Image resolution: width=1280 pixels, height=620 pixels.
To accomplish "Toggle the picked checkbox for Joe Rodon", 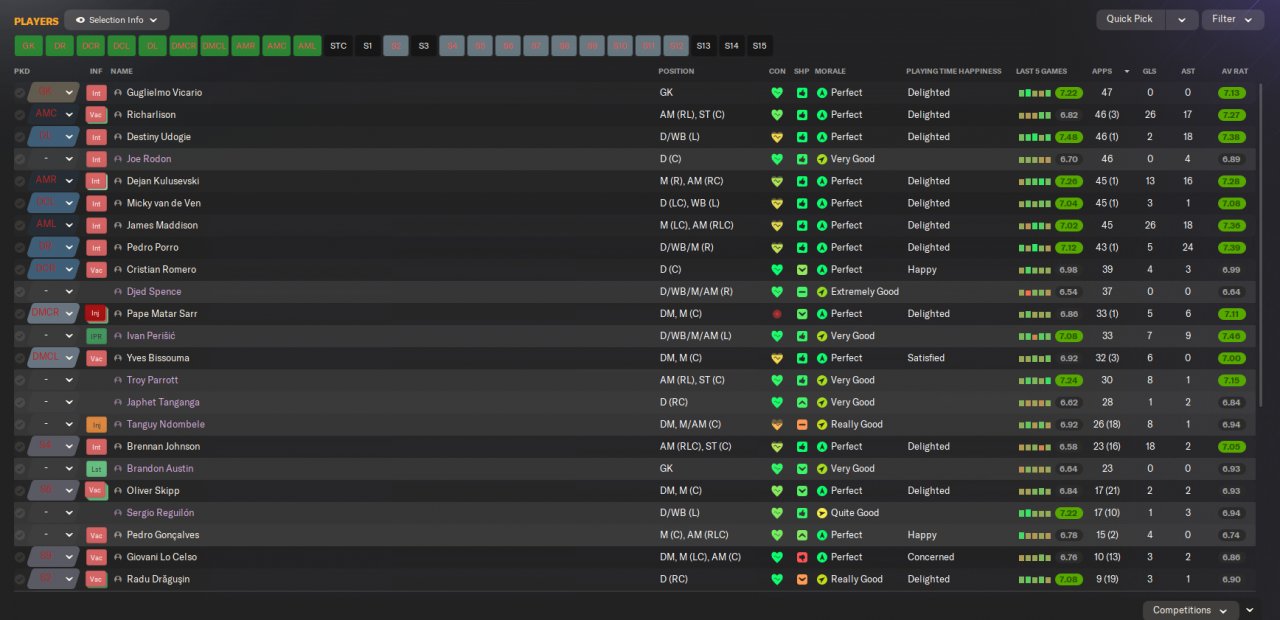I will tap(20, 159).
